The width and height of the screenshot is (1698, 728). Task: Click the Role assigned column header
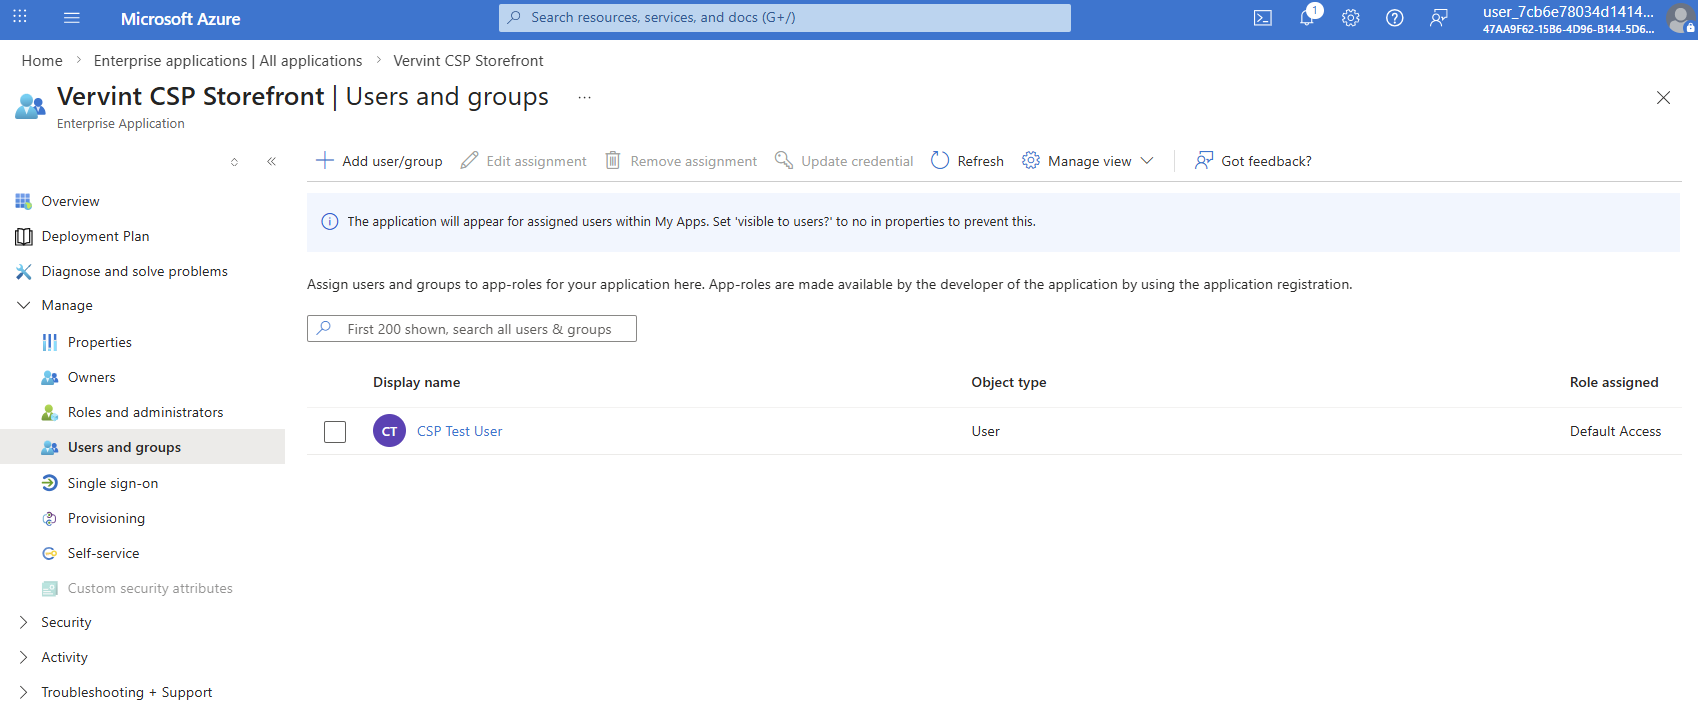click(x=1614, y=382)
